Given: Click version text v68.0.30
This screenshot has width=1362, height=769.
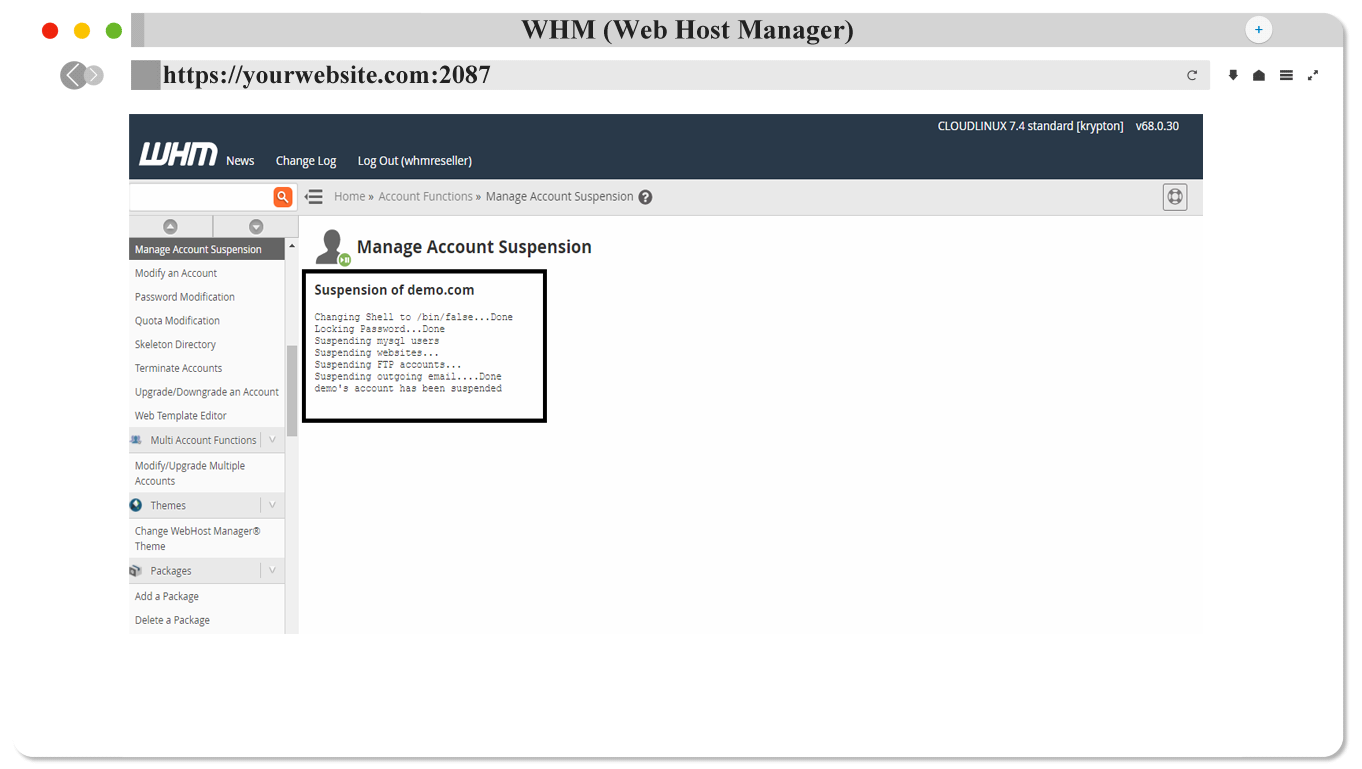Looking at the screenshot, I should click(x=1157, y=127).
